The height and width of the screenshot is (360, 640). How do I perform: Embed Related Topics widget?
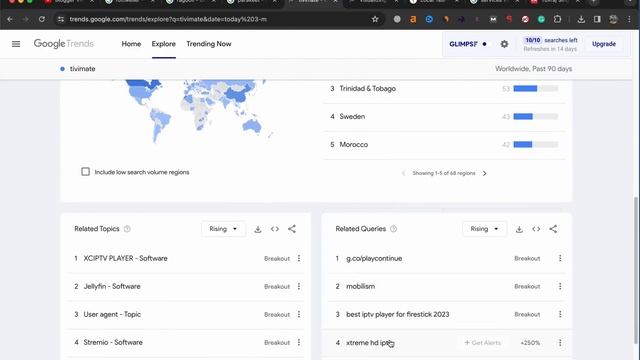coord(275,229)
